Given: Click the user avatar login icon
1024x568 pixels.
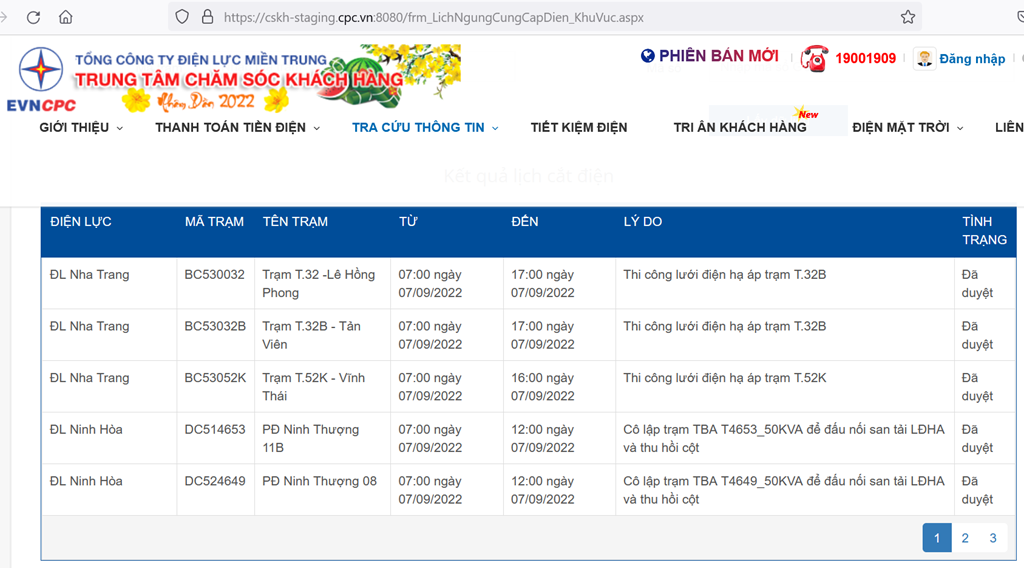Looking at the screenshot, I should (925, 58).
